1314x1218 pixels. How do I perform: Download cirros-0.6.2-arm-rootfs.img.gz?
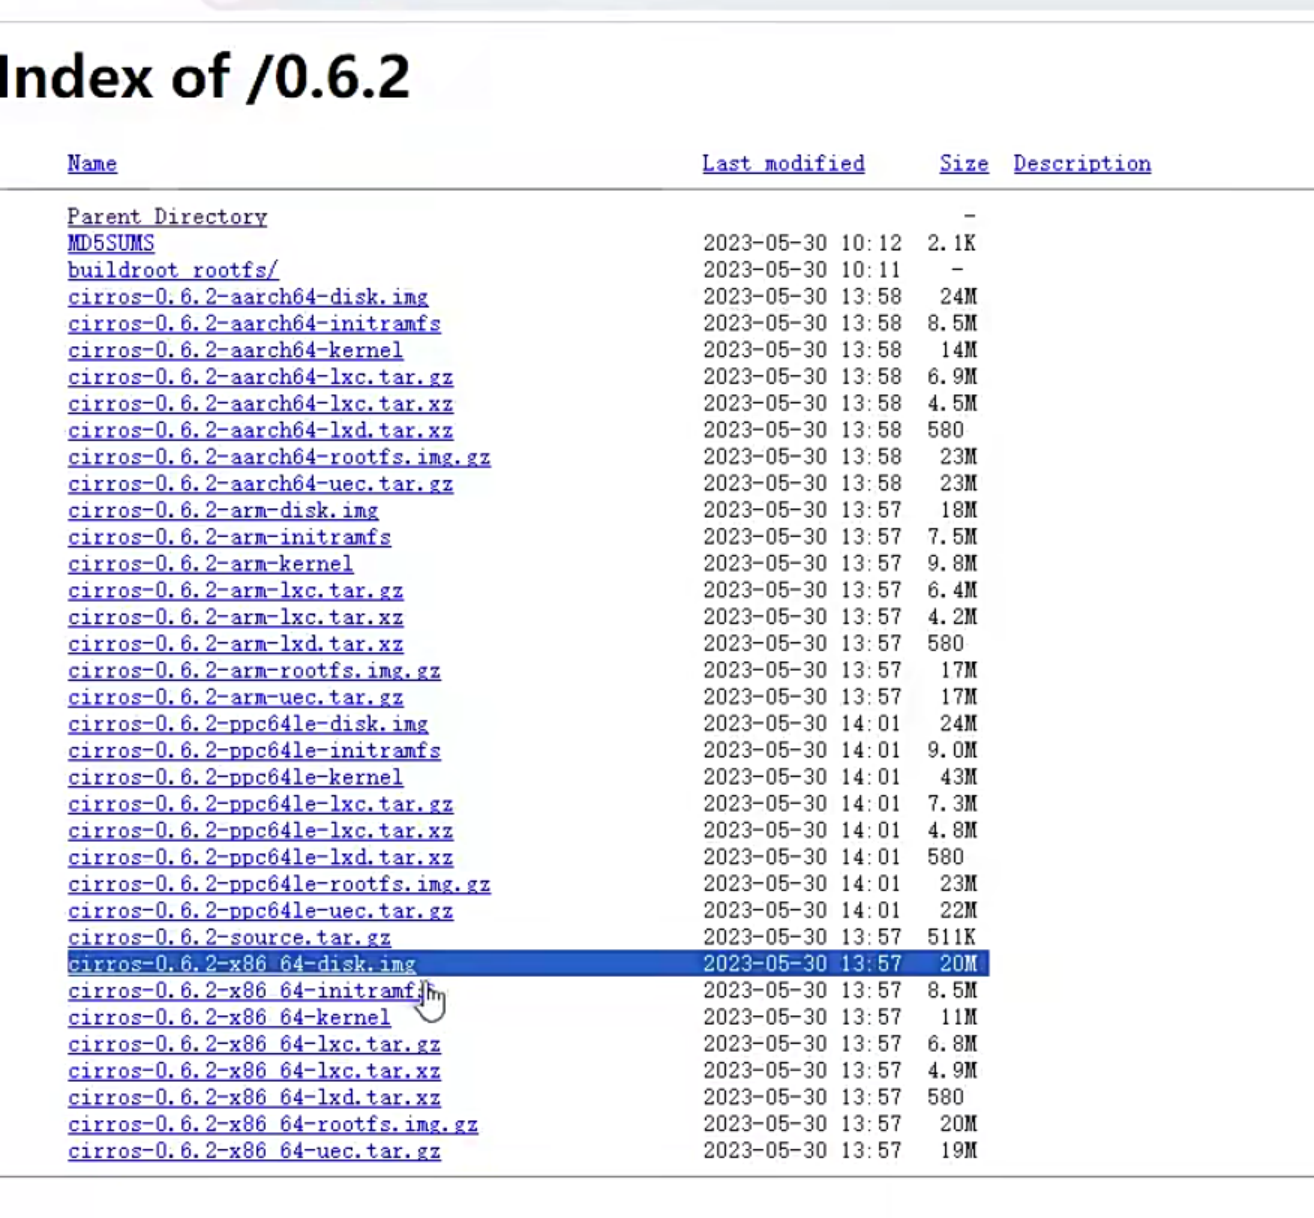coord(254,670)
